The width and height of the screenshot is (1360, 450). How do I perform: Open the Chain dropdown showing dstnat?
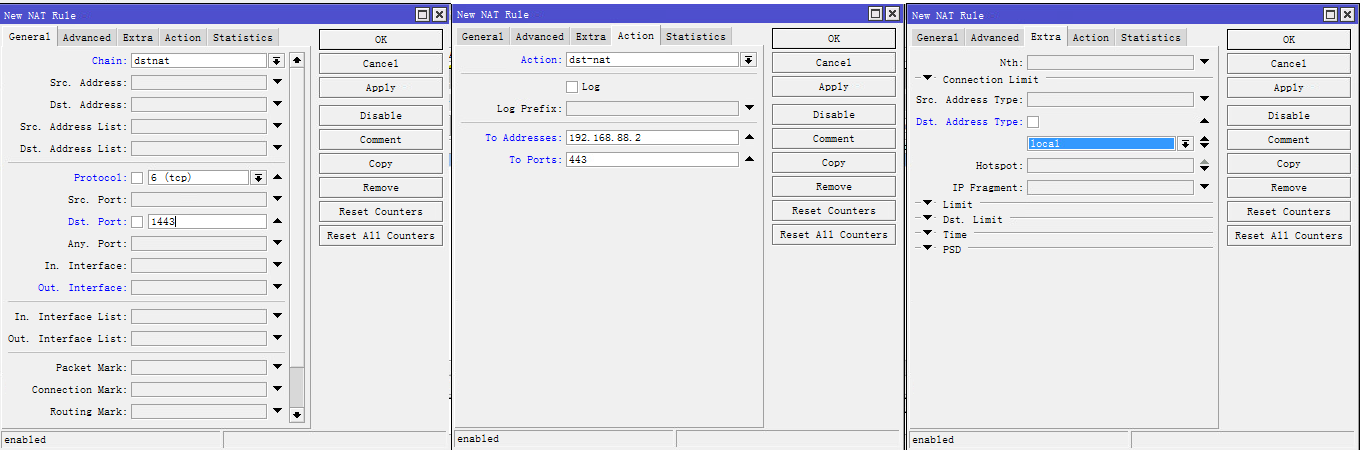tap(276, 61)
